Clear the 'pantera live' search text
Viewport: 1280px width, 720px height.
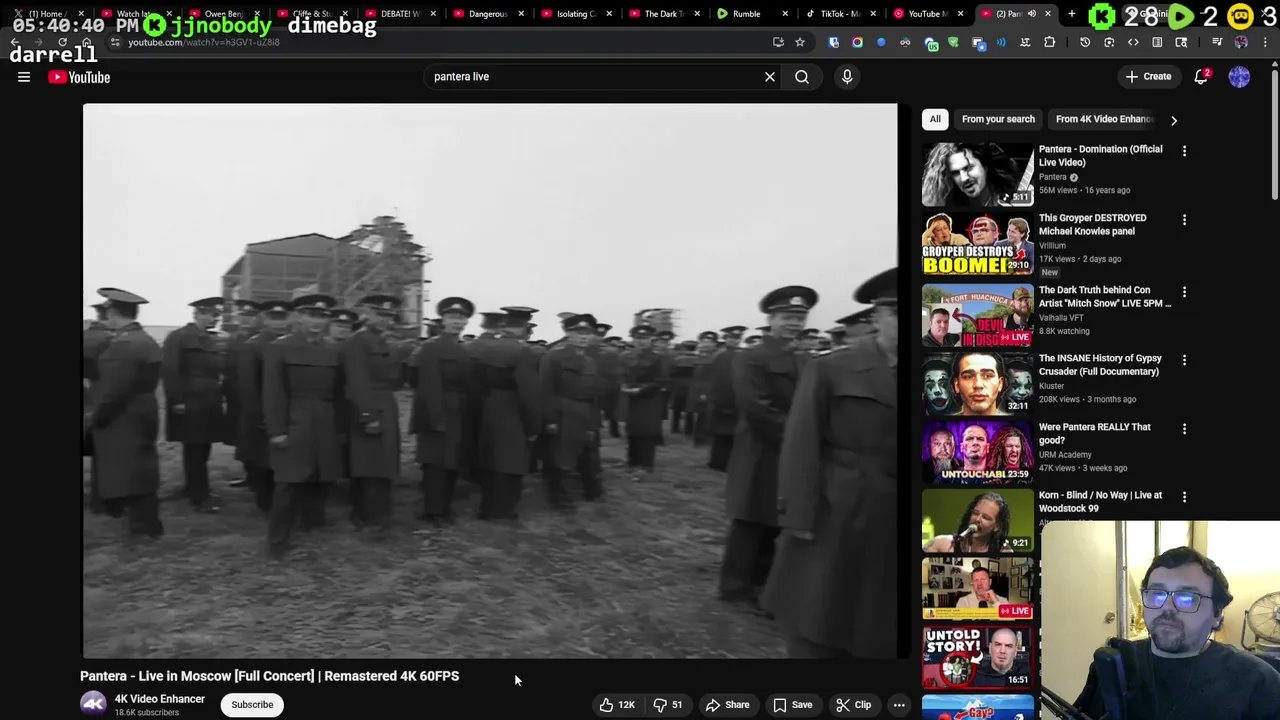[770, 77]
